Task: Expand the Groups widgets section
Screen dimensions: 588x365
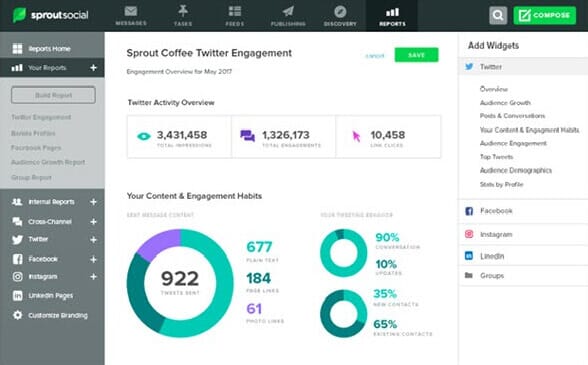Action: click(x=523, y=275)
